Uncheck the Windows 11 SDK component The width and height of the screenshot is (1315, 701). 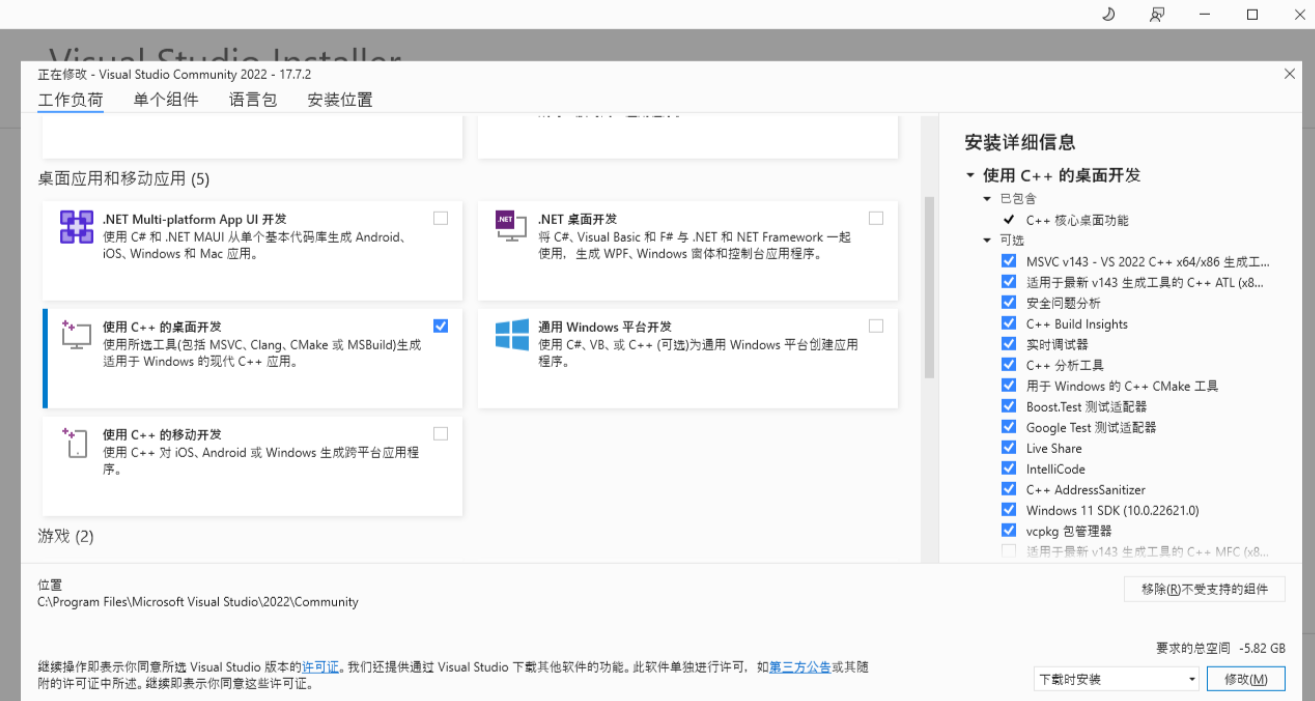click(x=1008, y=510)
